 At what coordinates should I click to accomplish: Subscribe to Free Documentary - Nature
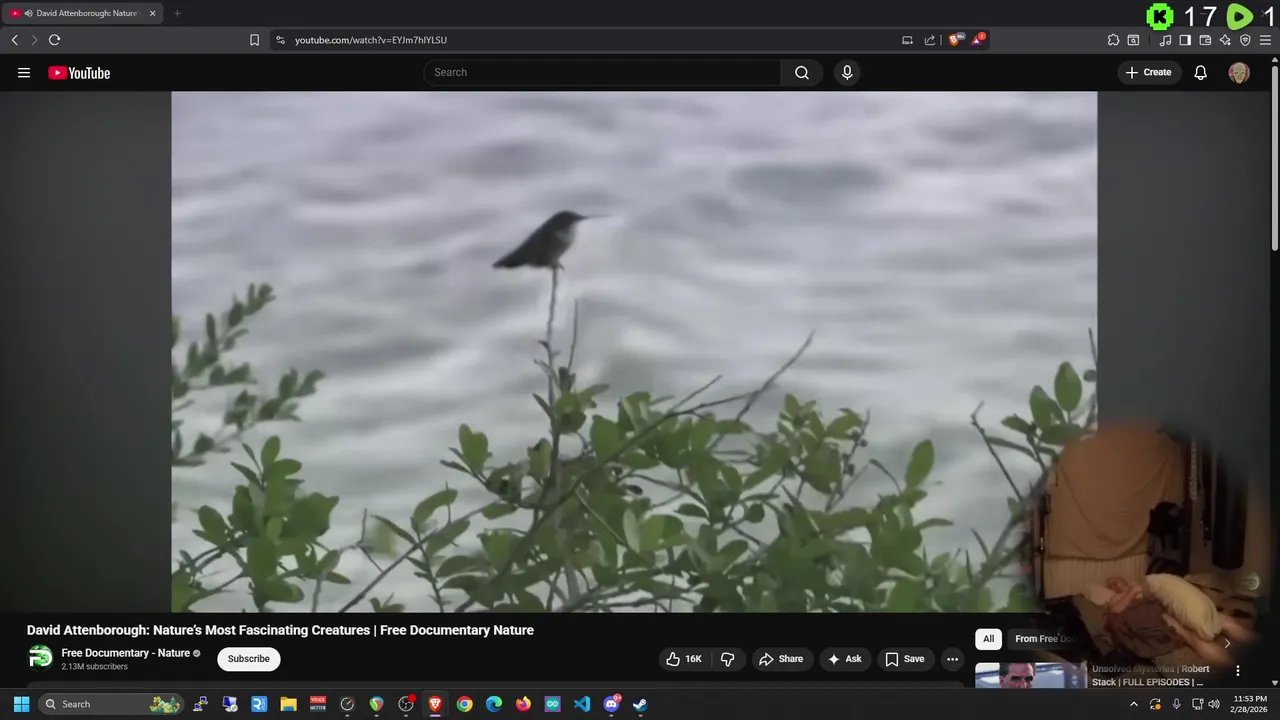point(249,659)
